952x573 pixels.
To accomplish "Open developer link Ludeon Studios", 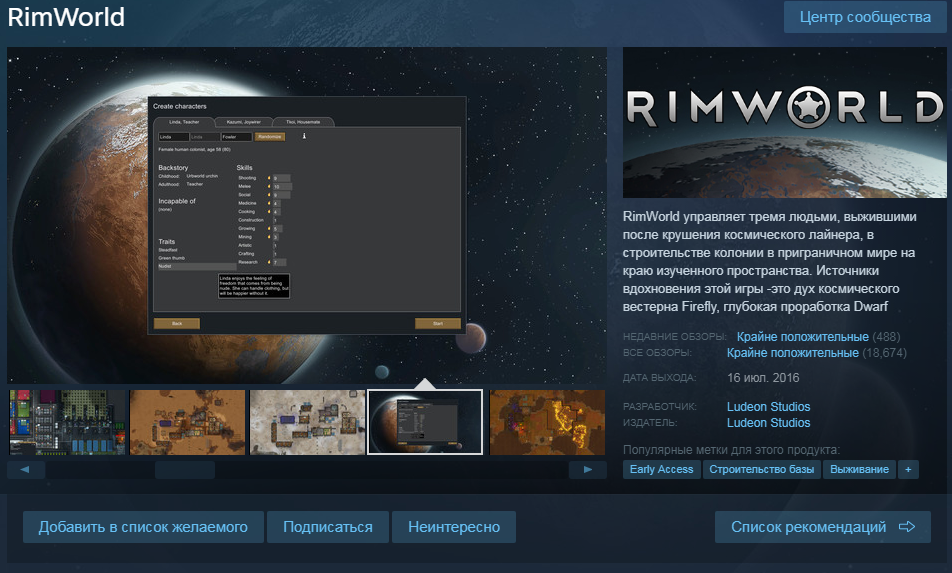I will click(x=768, y=407).
